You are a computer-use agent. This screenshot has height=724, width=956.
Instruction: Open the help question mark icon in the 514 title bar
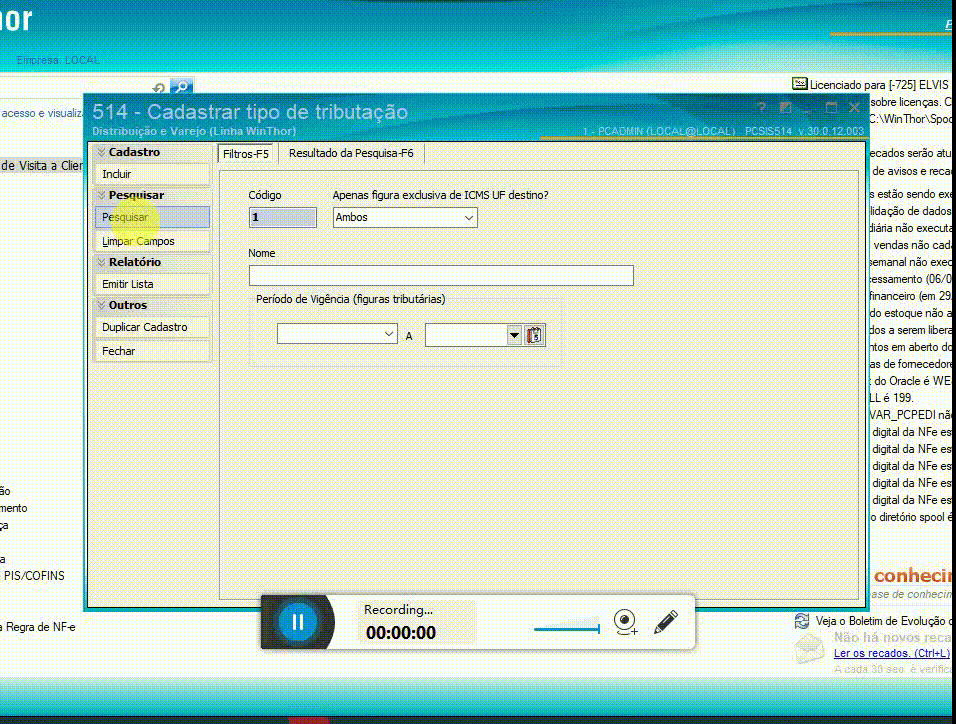[761, 108]
